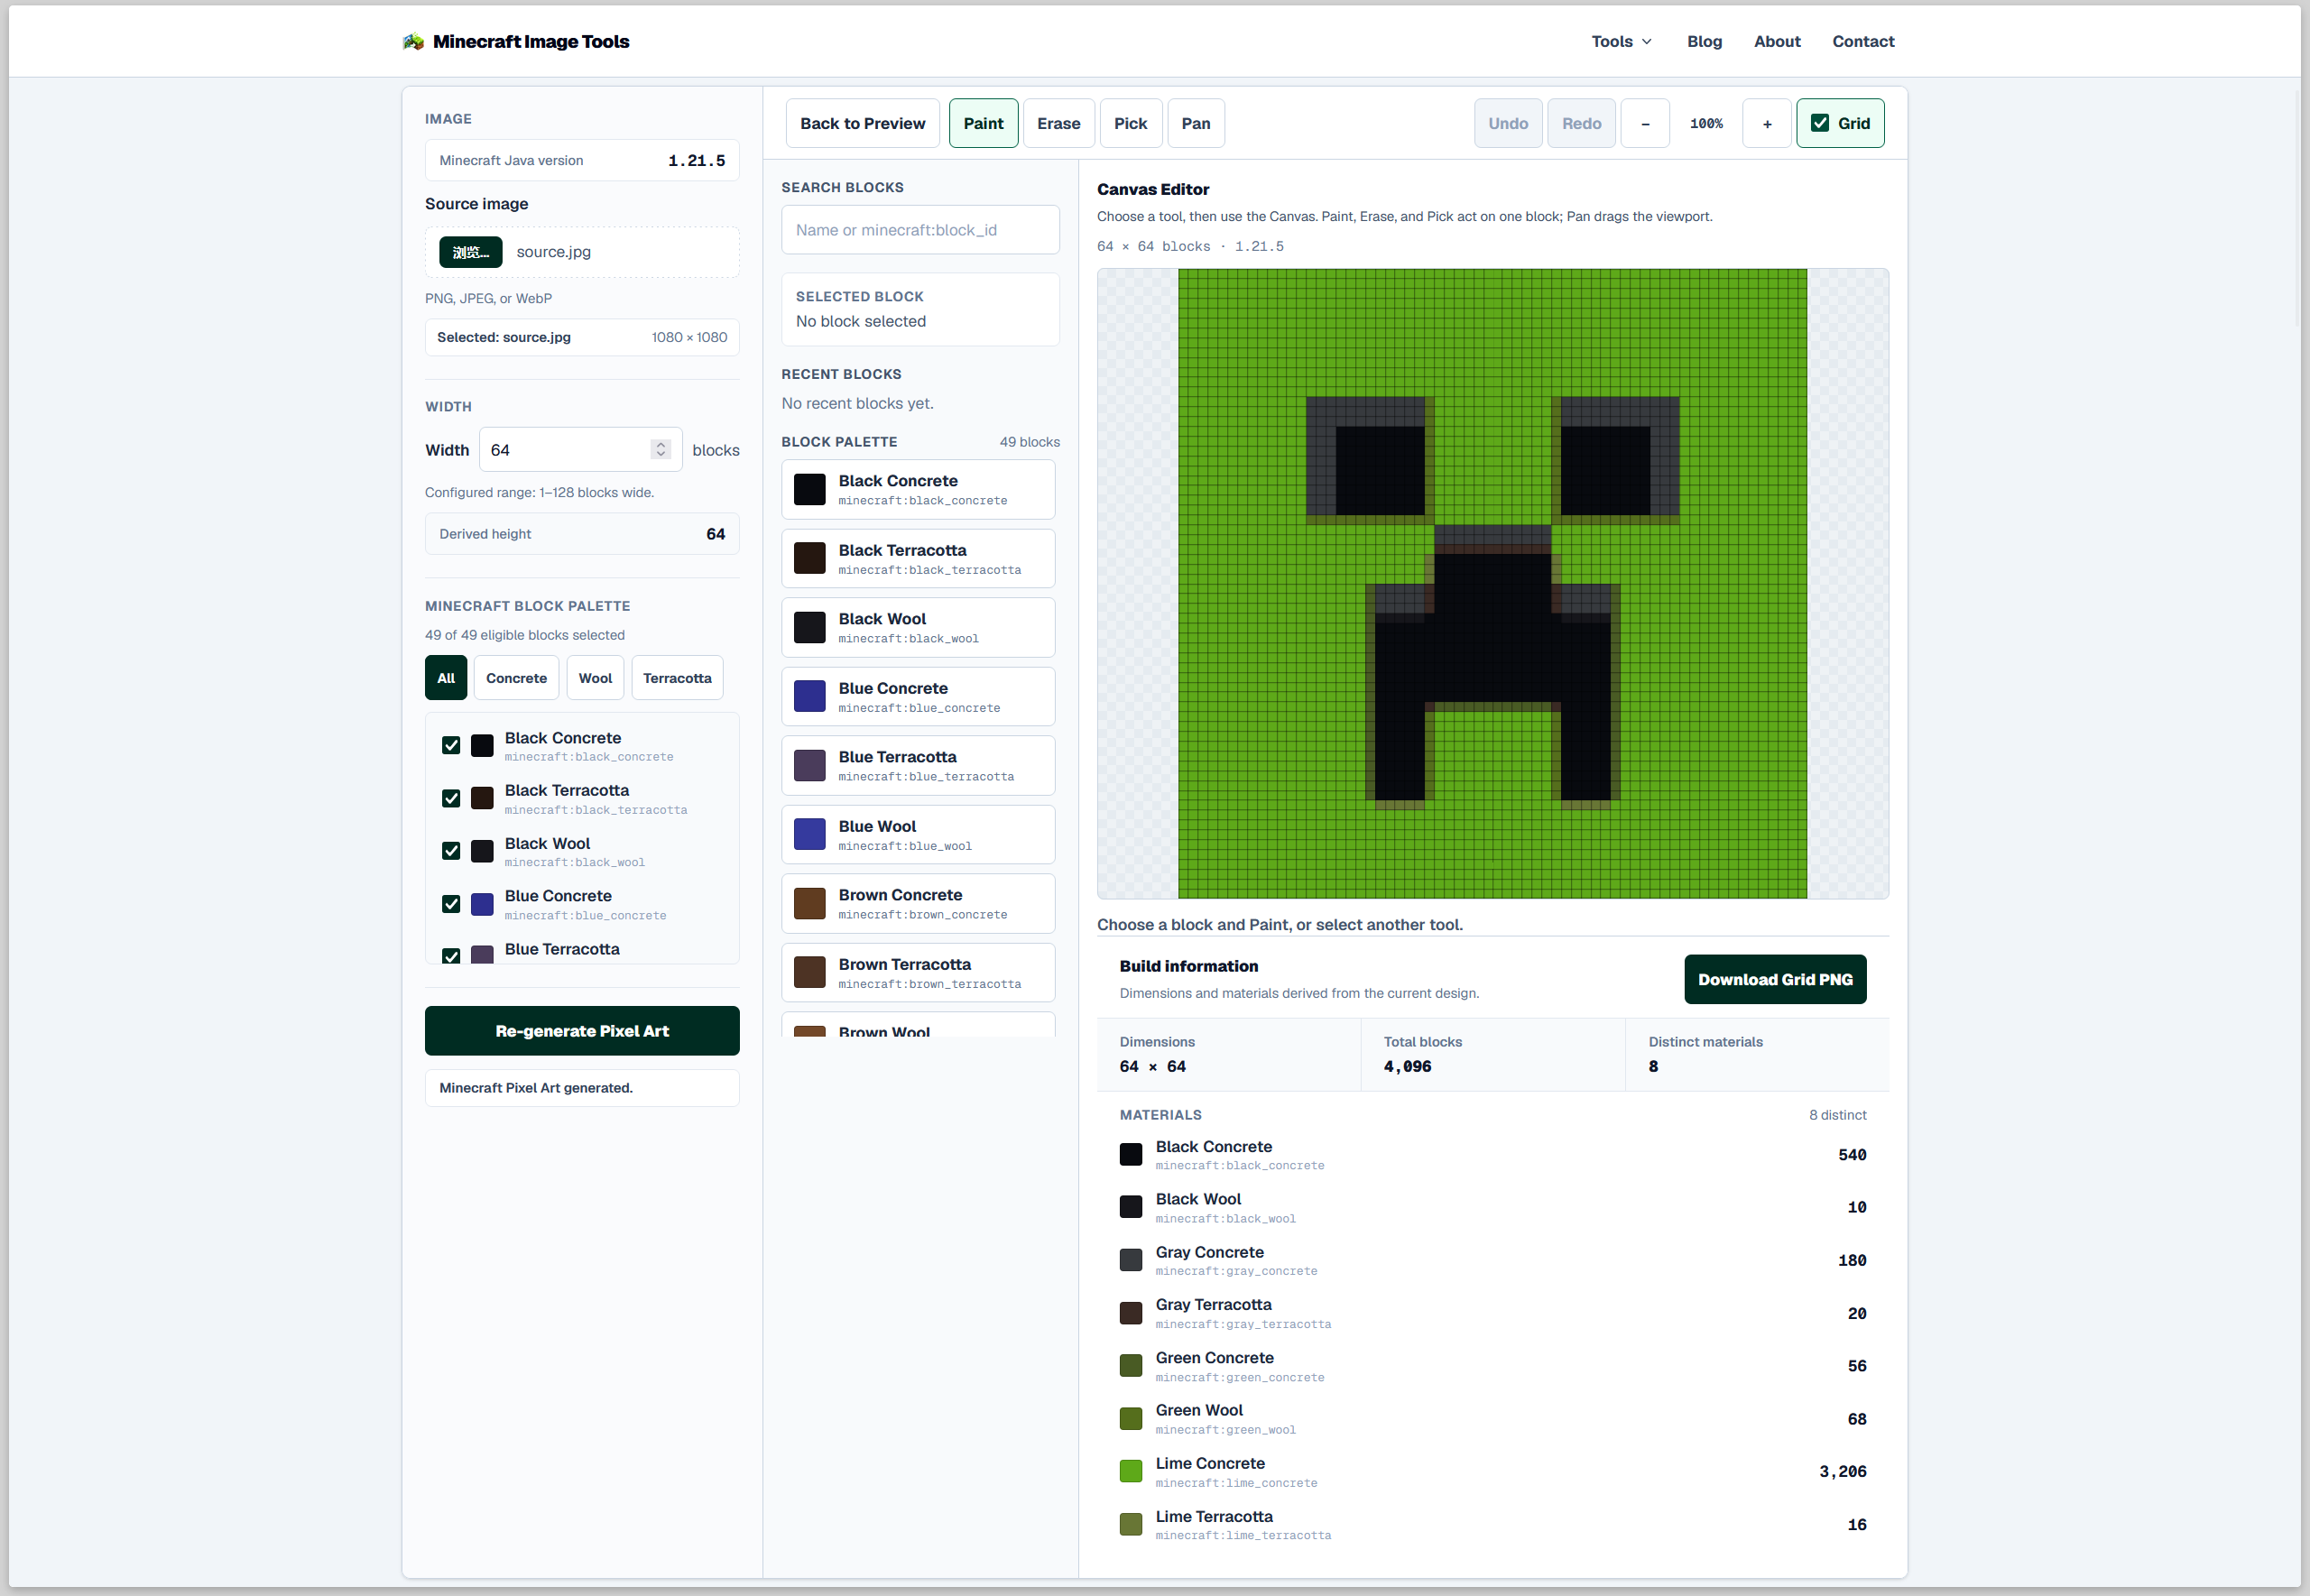Click the creeper pixel art canvas

[x=1492, y=584]
